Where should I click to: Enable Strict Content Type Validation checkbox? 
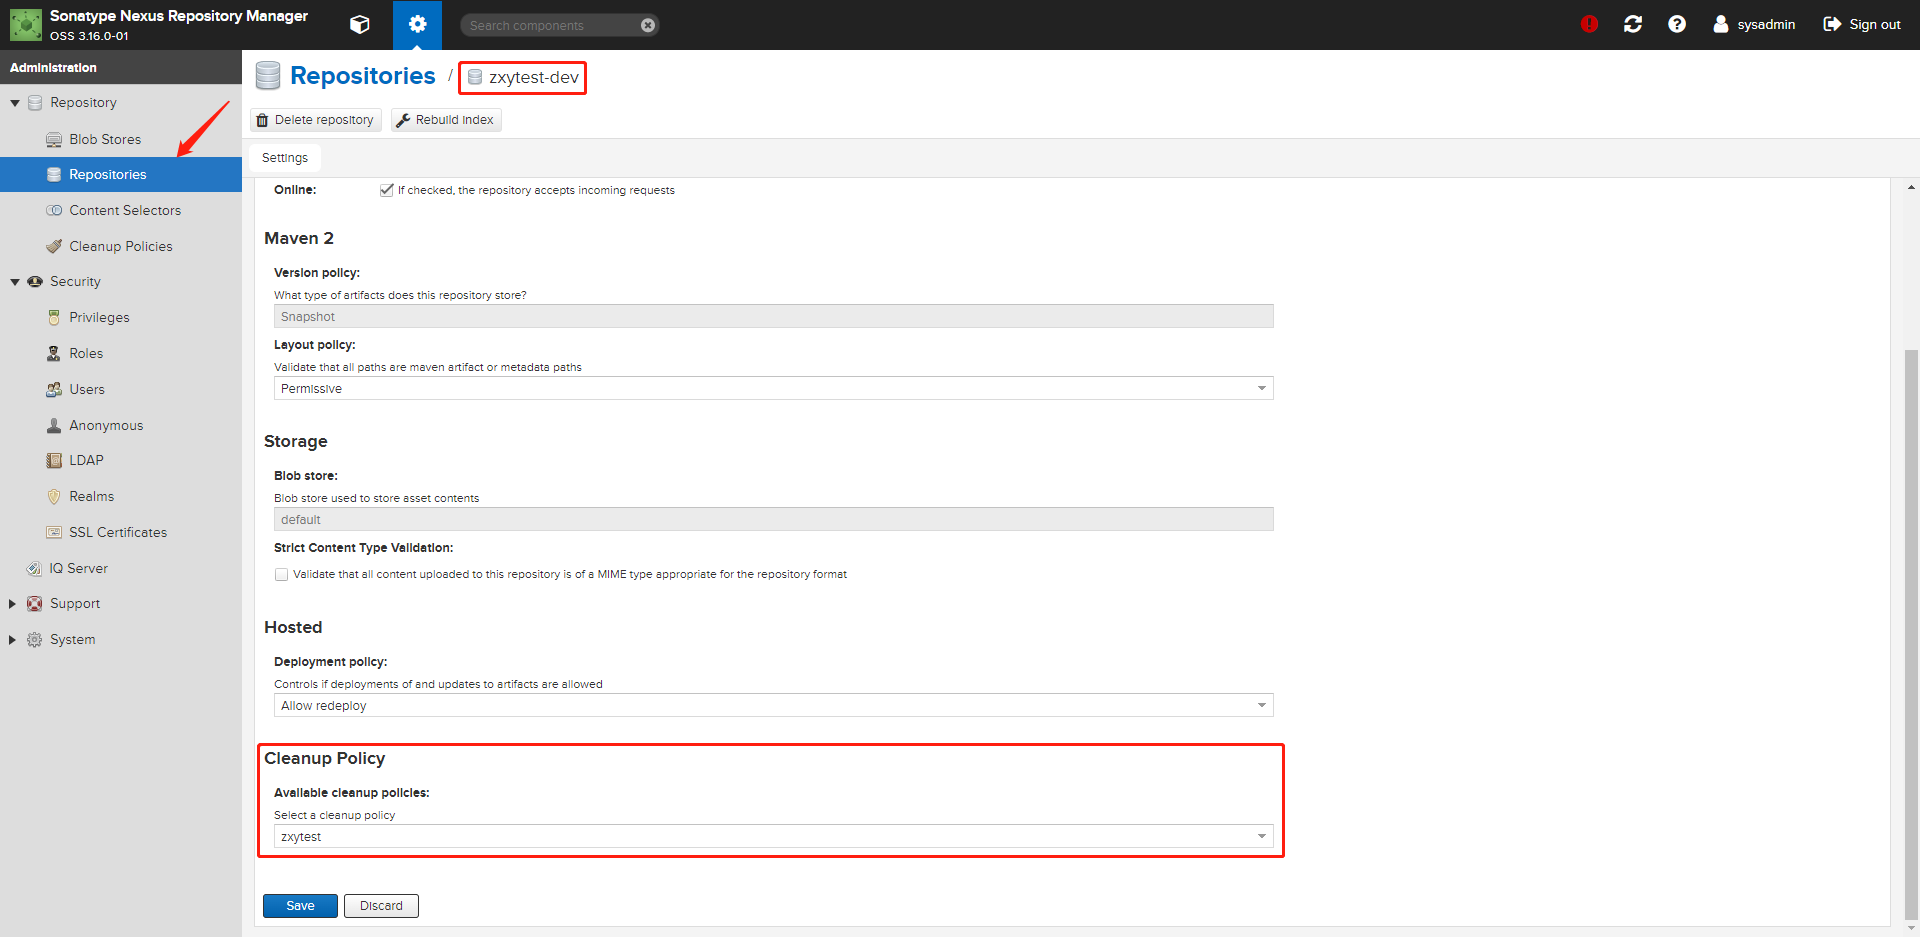coord(282,575)
